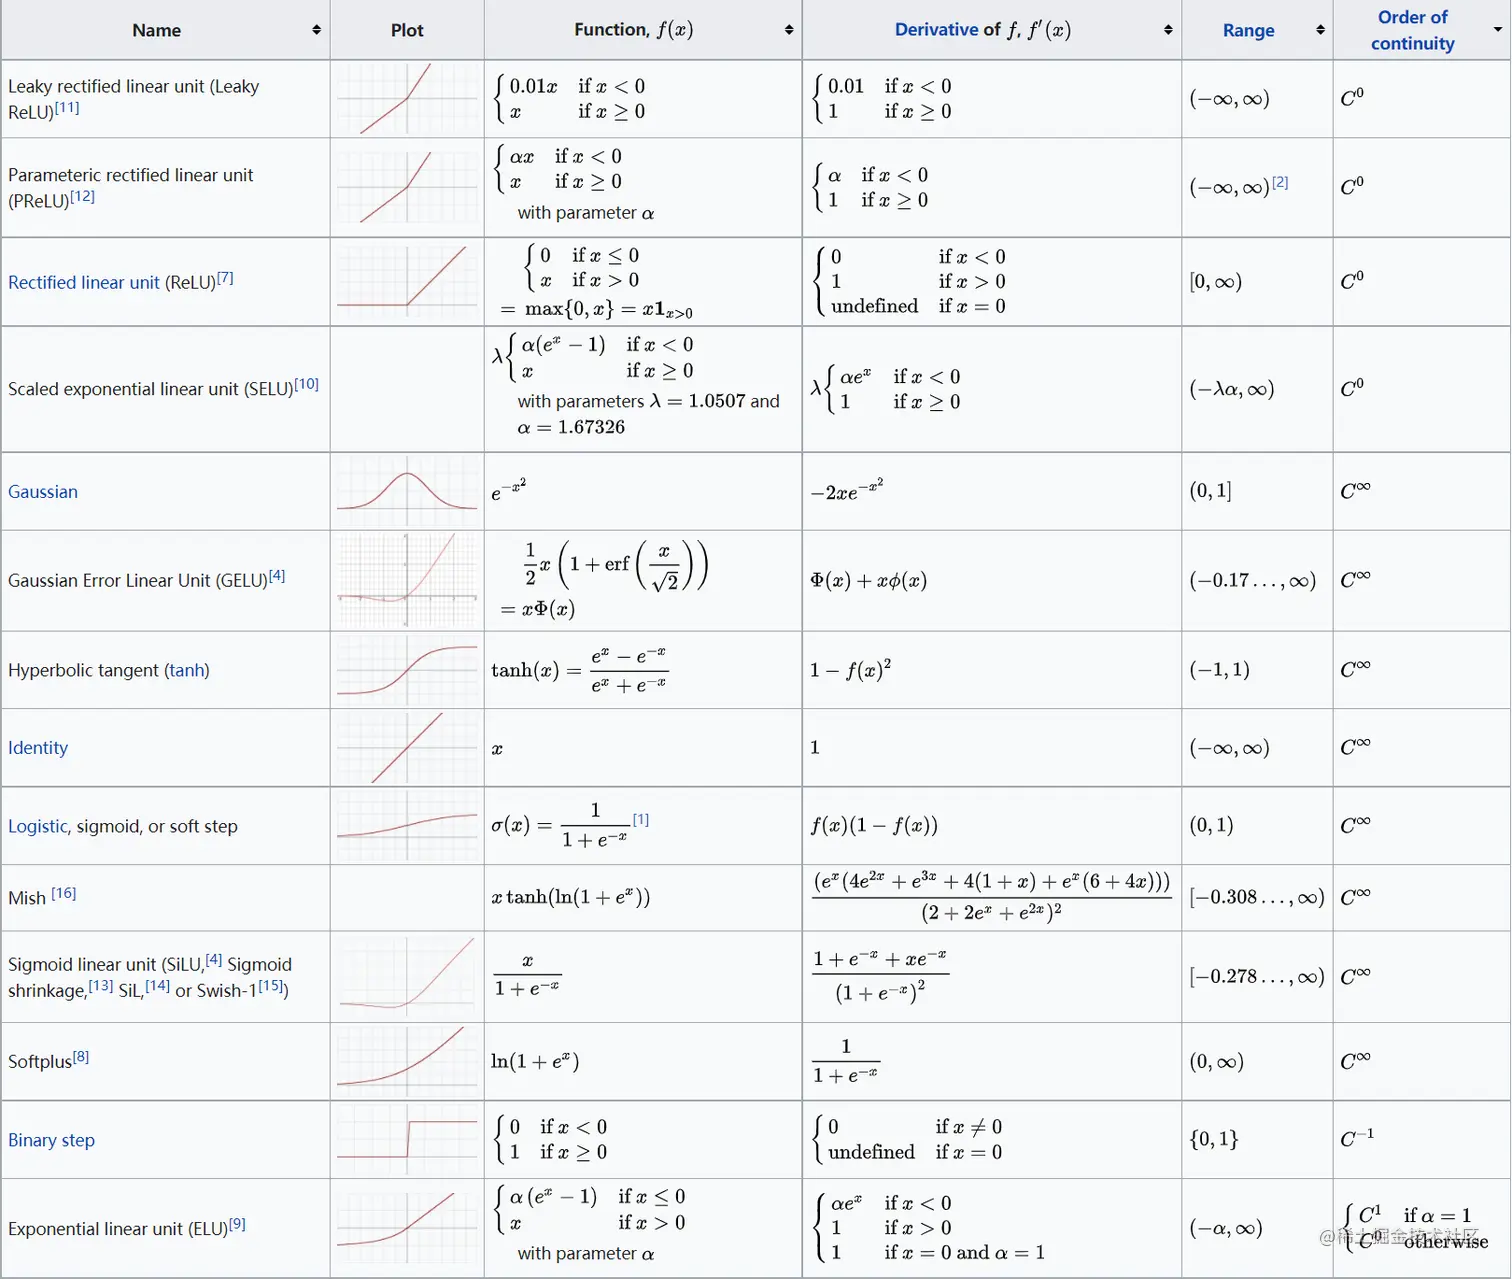Open the Logistic link
Screen dimensions: 1512x1279
(x=37, y=826)
